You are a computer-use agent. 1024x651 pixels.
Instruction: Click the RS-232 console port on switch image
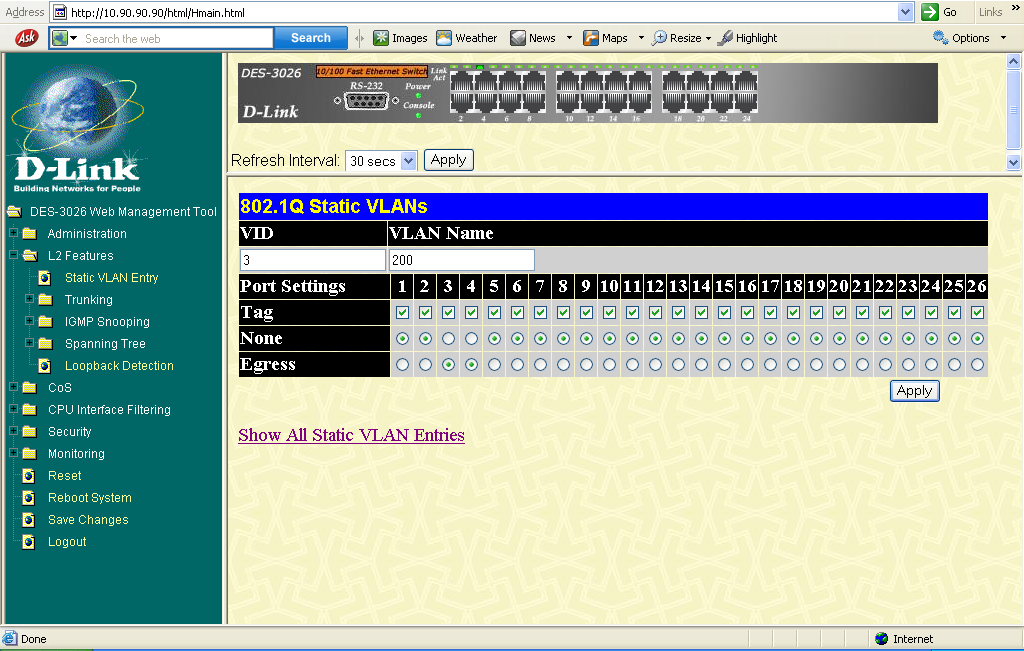click(366, 101)
